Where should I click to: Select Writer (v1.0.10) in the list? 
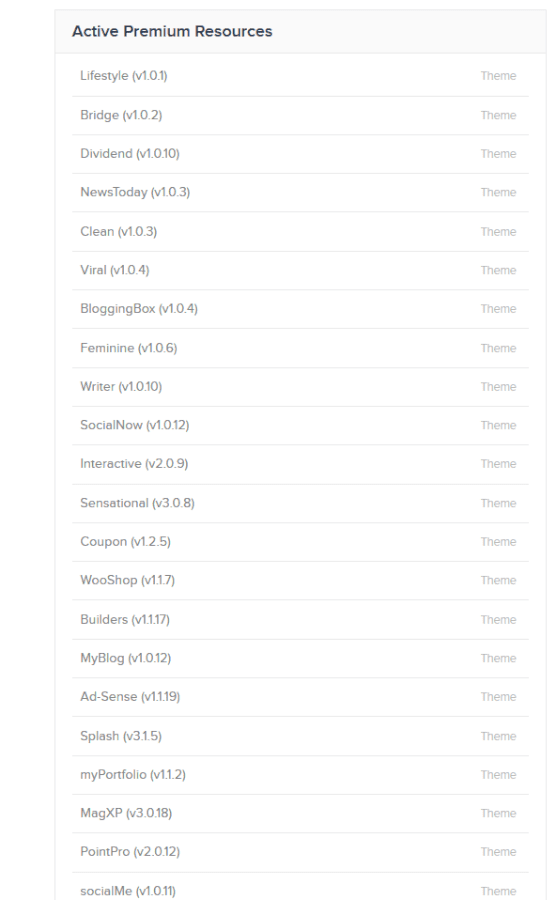pos(300,387)
